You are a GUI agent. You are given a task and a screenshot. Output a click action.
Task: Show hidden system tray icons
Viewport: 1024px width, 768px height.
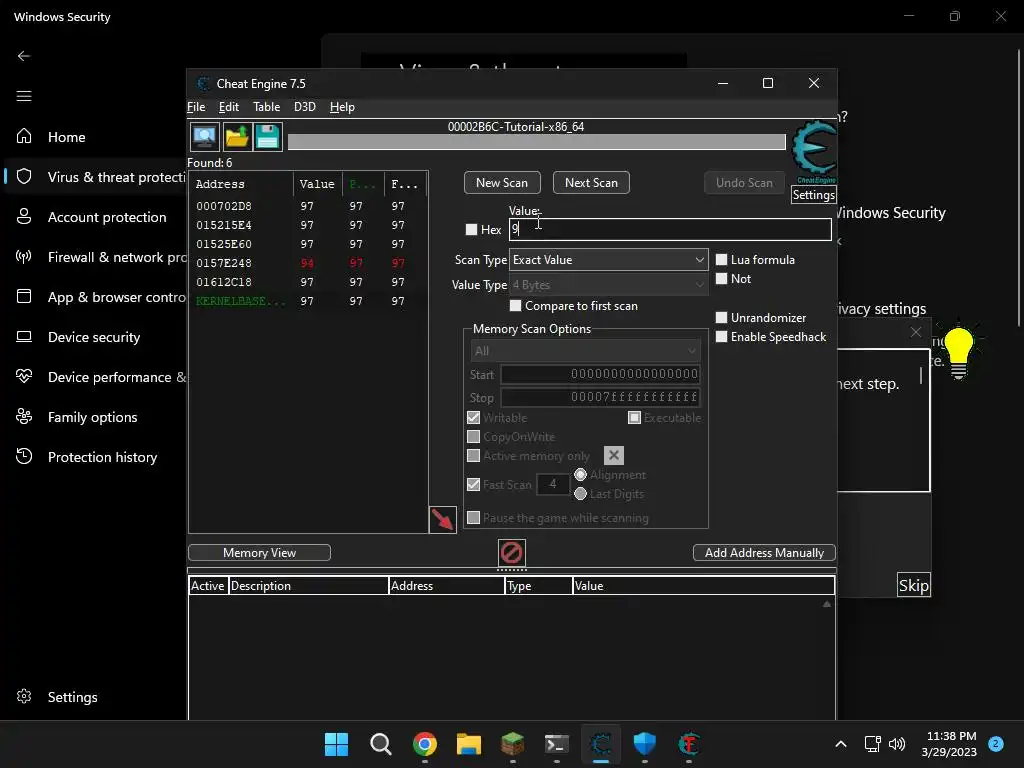click(841, 744)
